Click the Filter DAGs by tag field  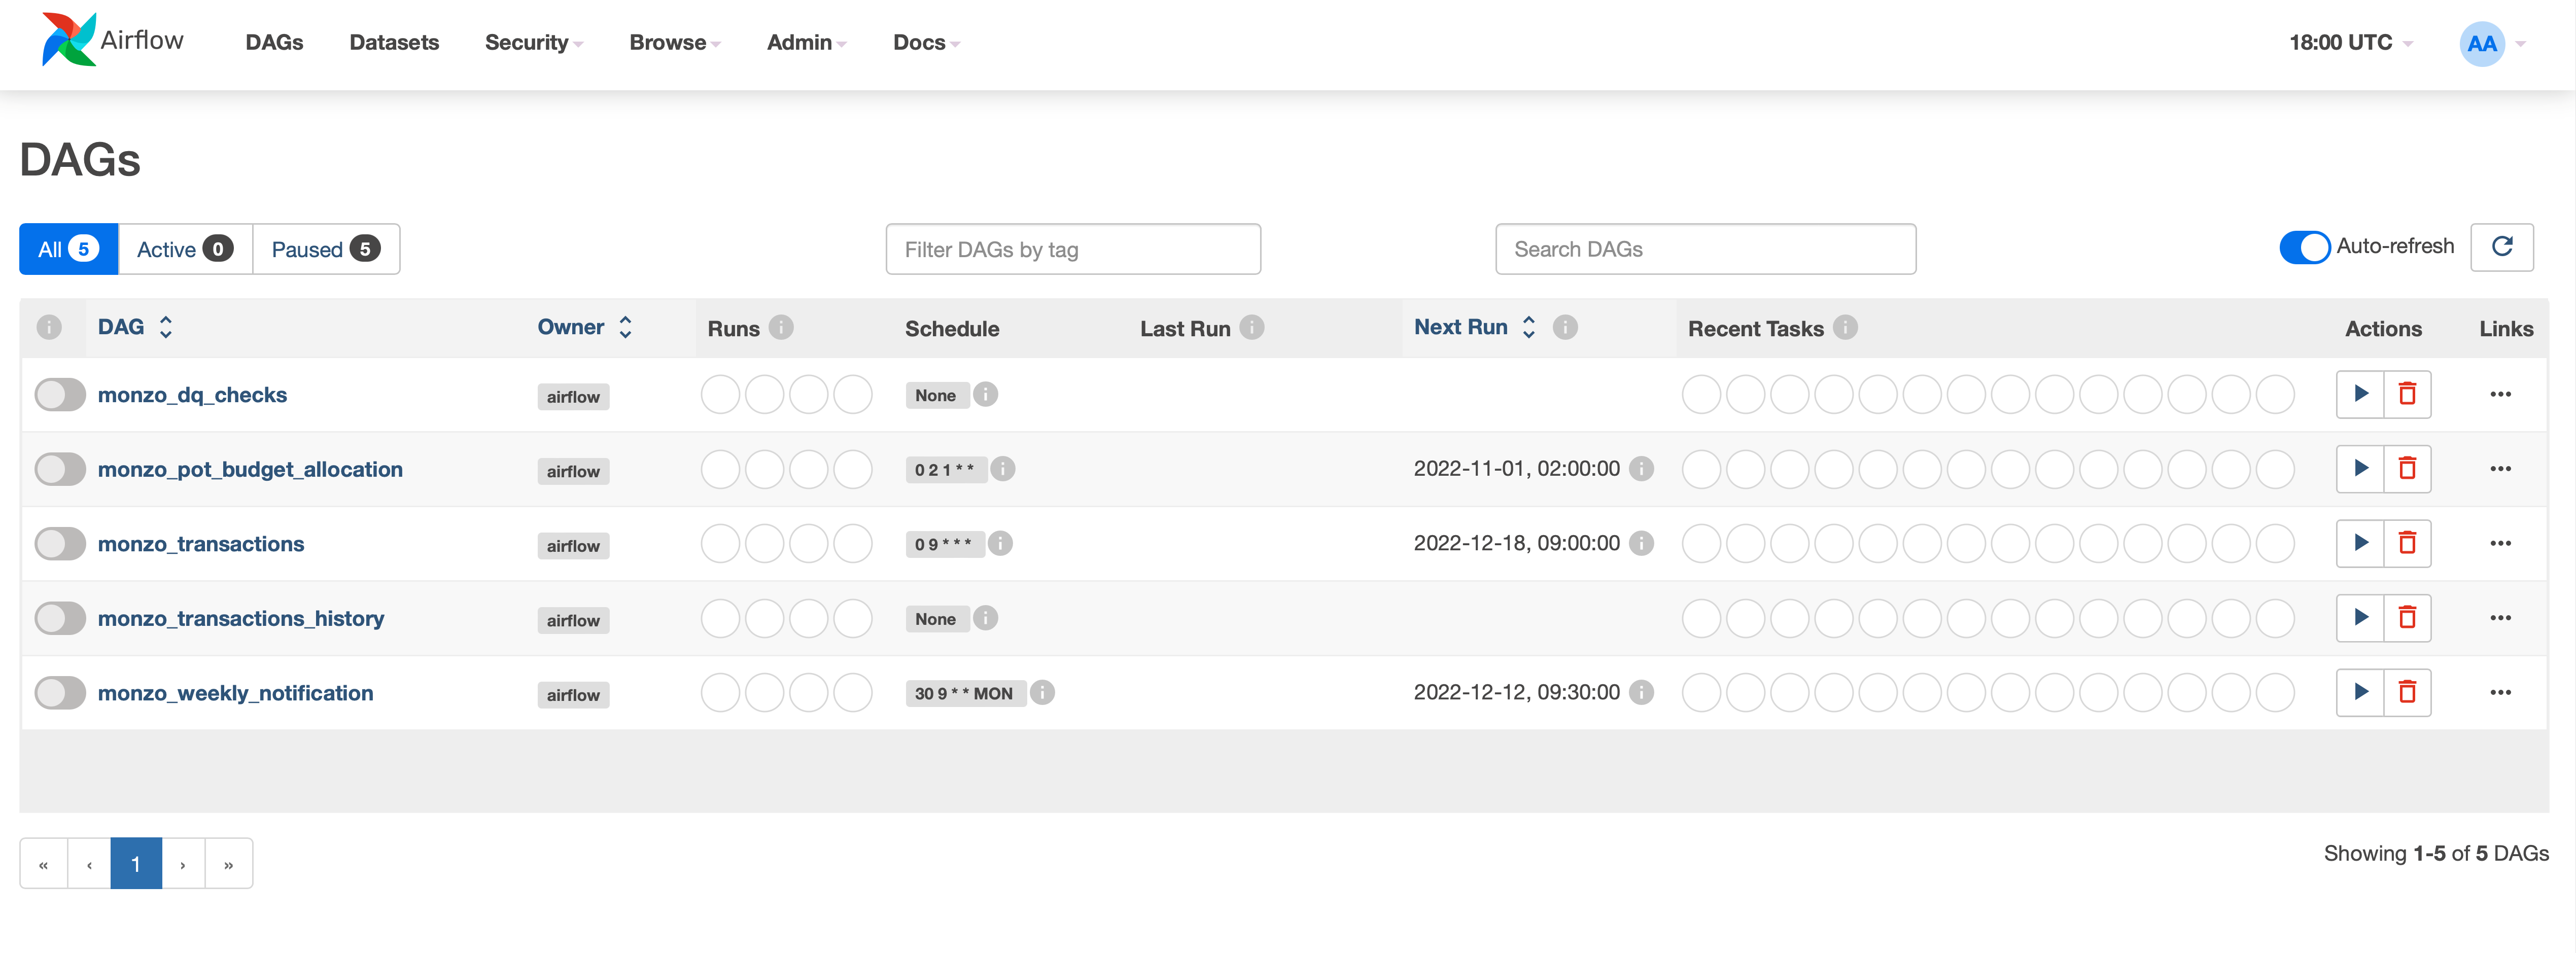(1073, 249)
